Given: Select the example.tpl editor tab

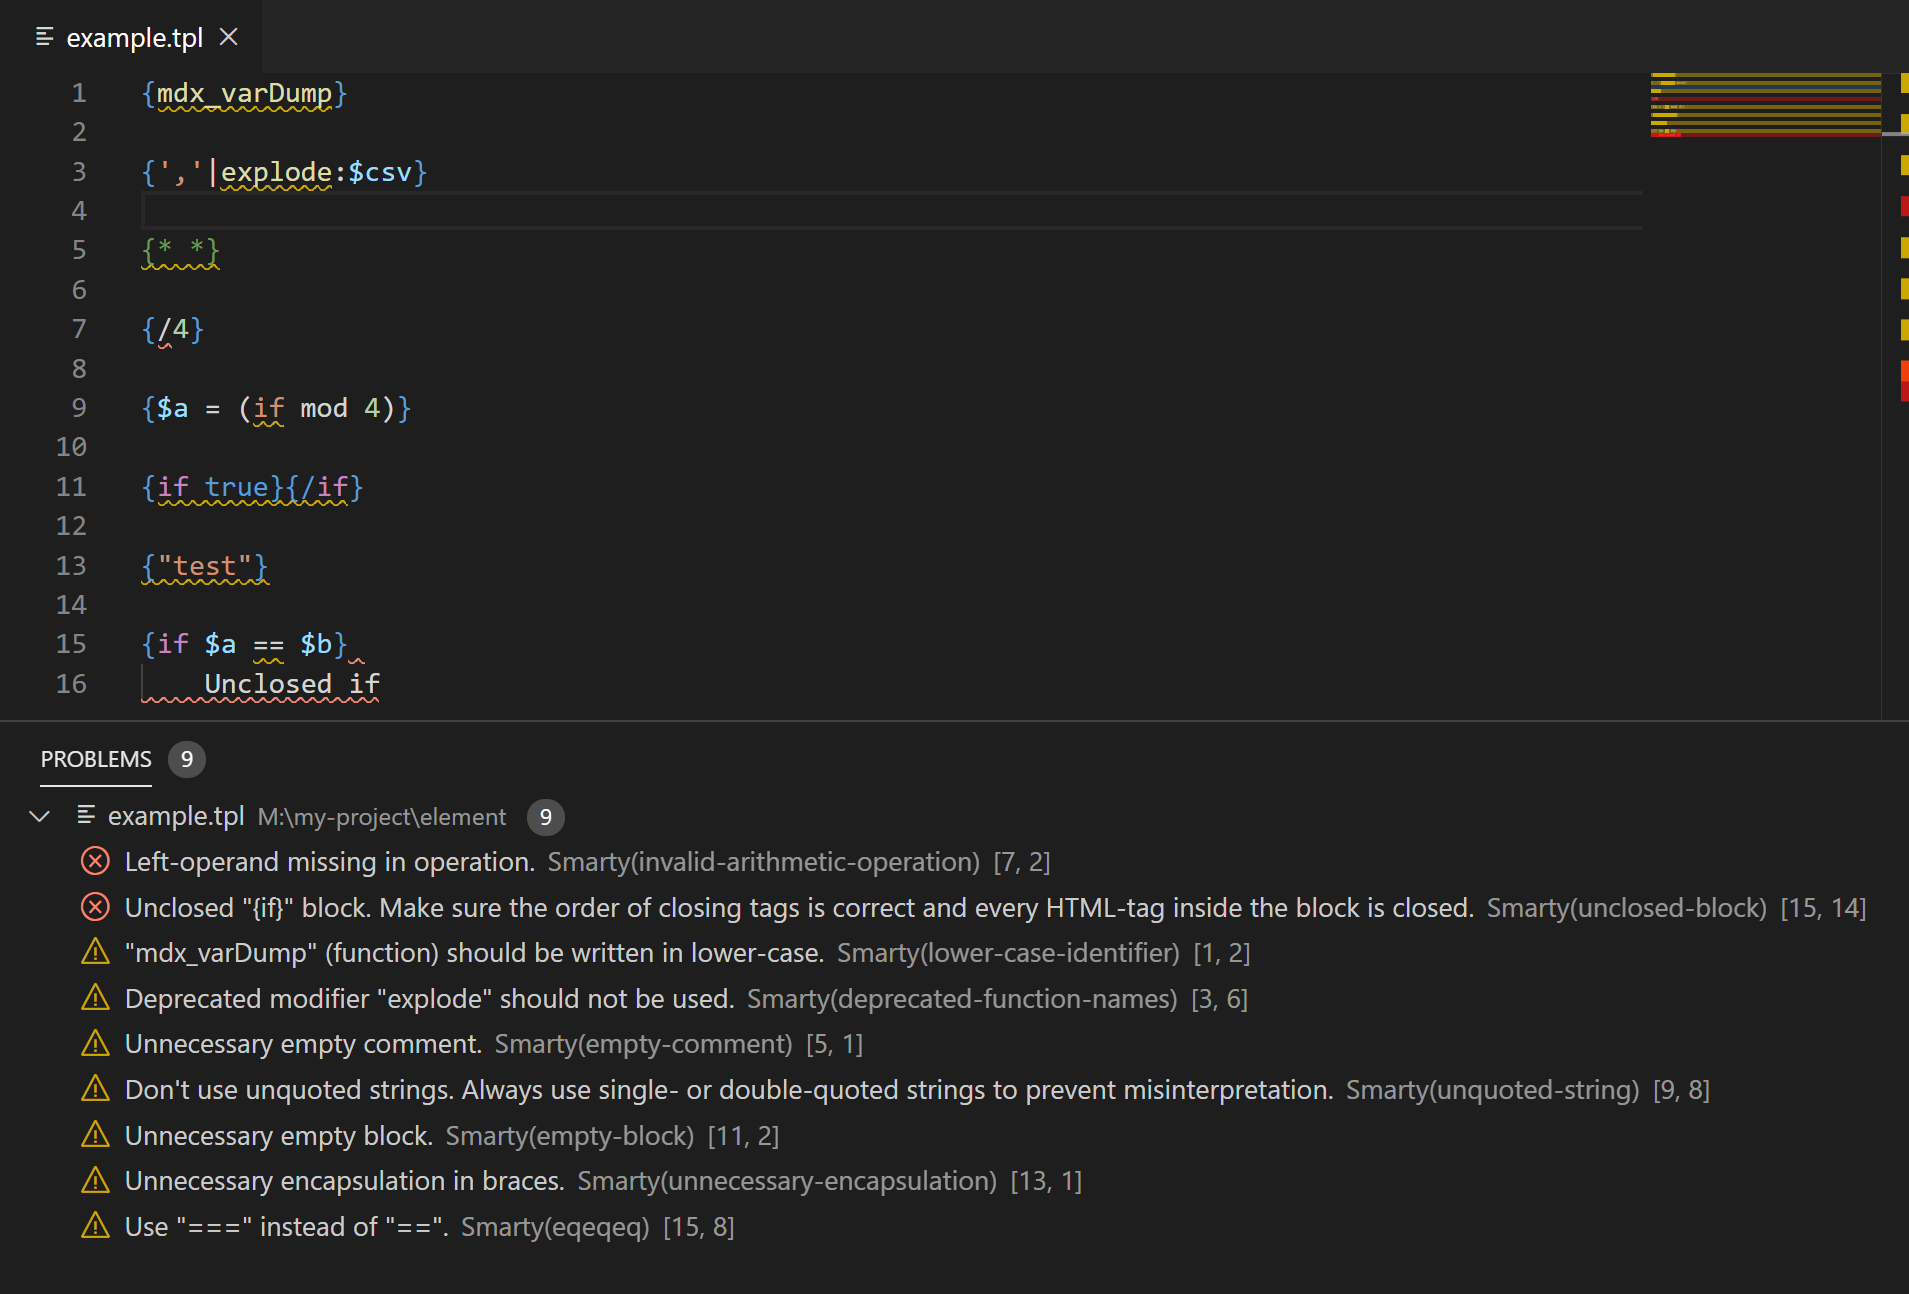Looking at the screenshot, I should tap(134, 38).
